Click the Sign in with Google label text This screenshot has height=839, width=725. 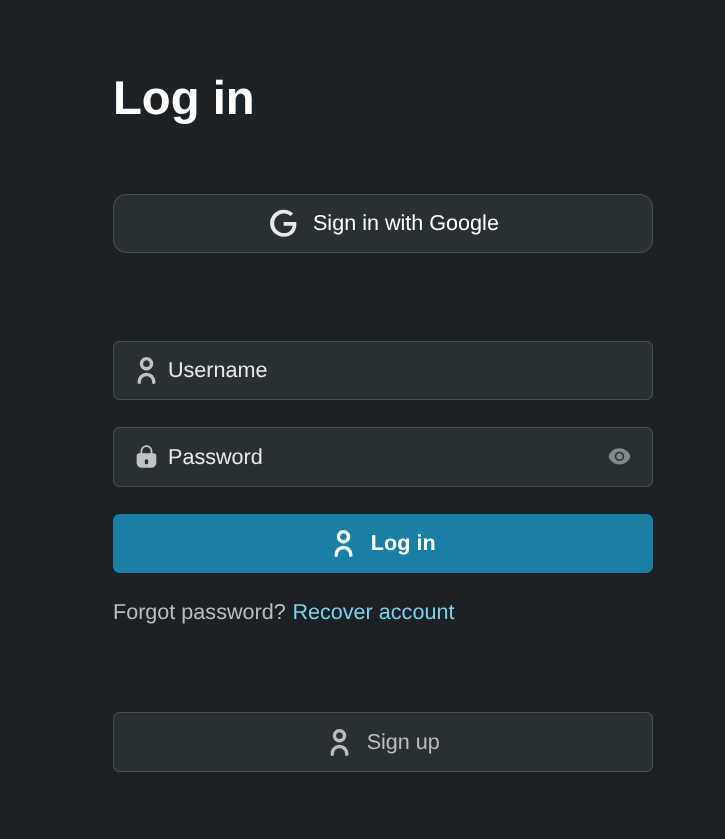(405, 223)
